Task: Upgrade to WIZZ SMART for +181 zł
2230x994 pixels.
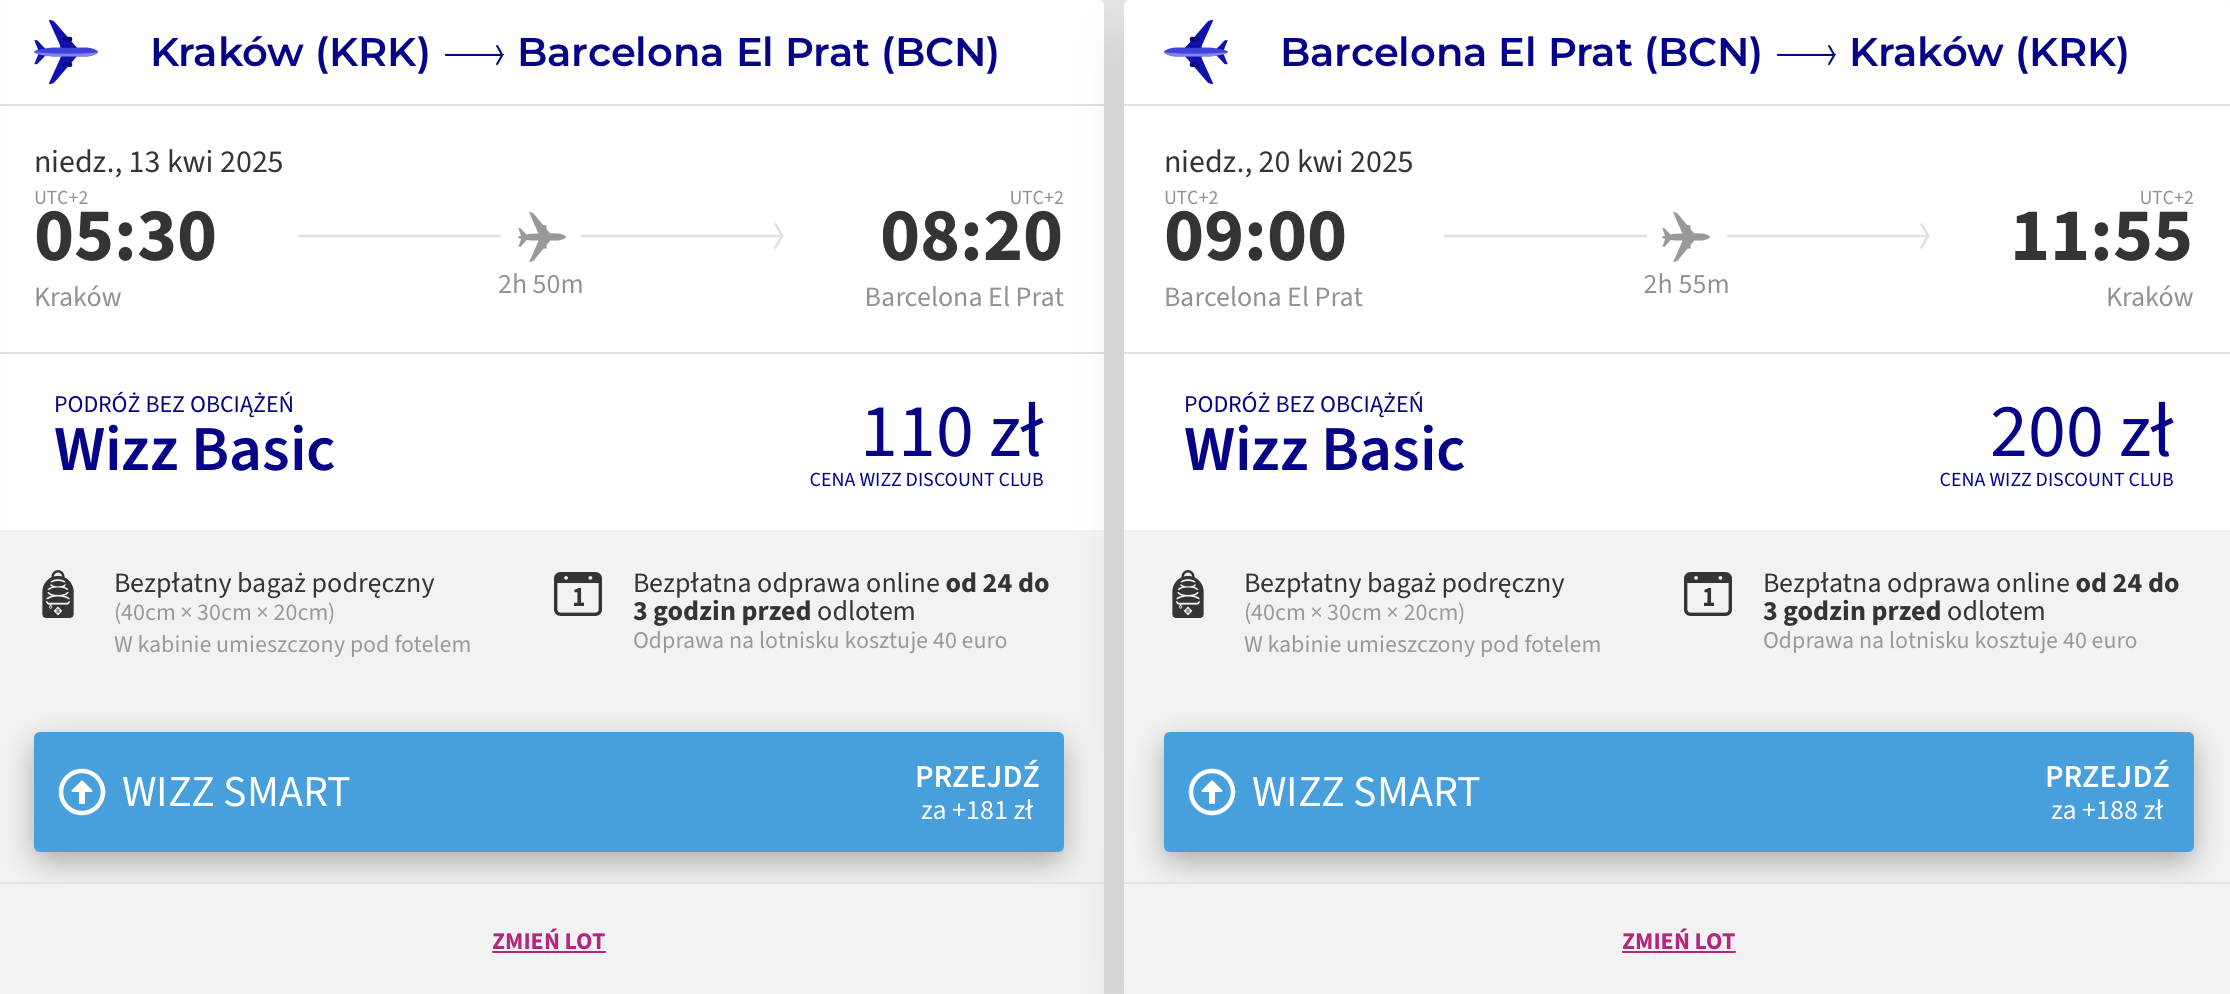Action: coord(549,792)
